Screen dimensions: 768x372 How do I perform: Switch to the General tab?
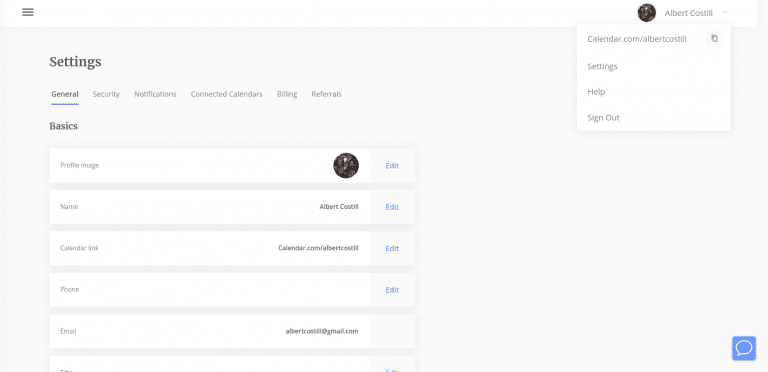coord(65,94)
